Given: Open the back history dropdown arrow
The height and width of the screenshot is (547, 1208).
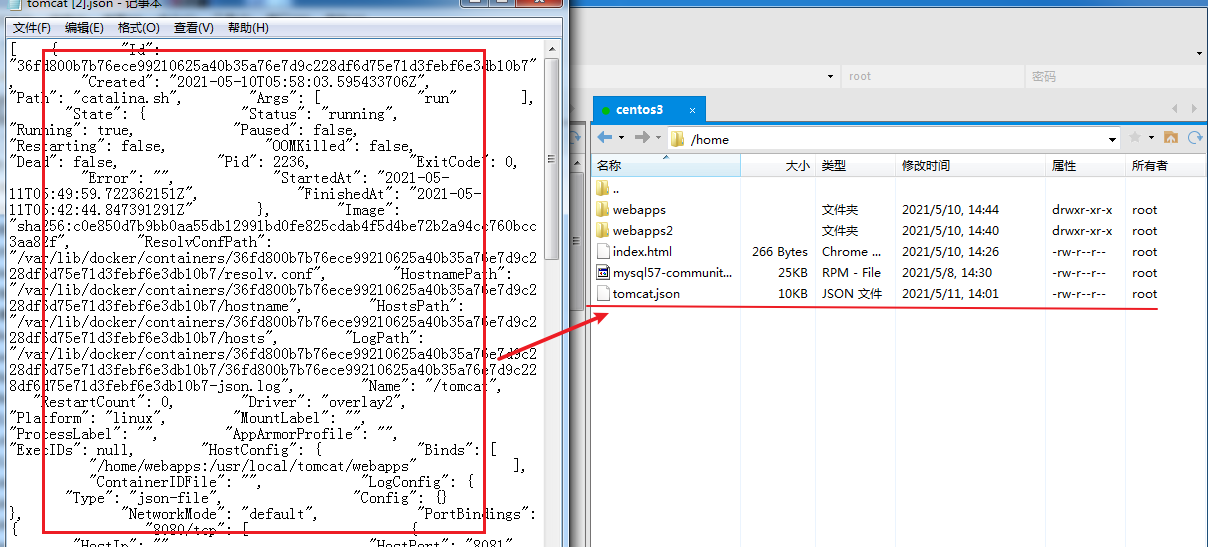Looking at the screenshot, I should tap(621, 138).
